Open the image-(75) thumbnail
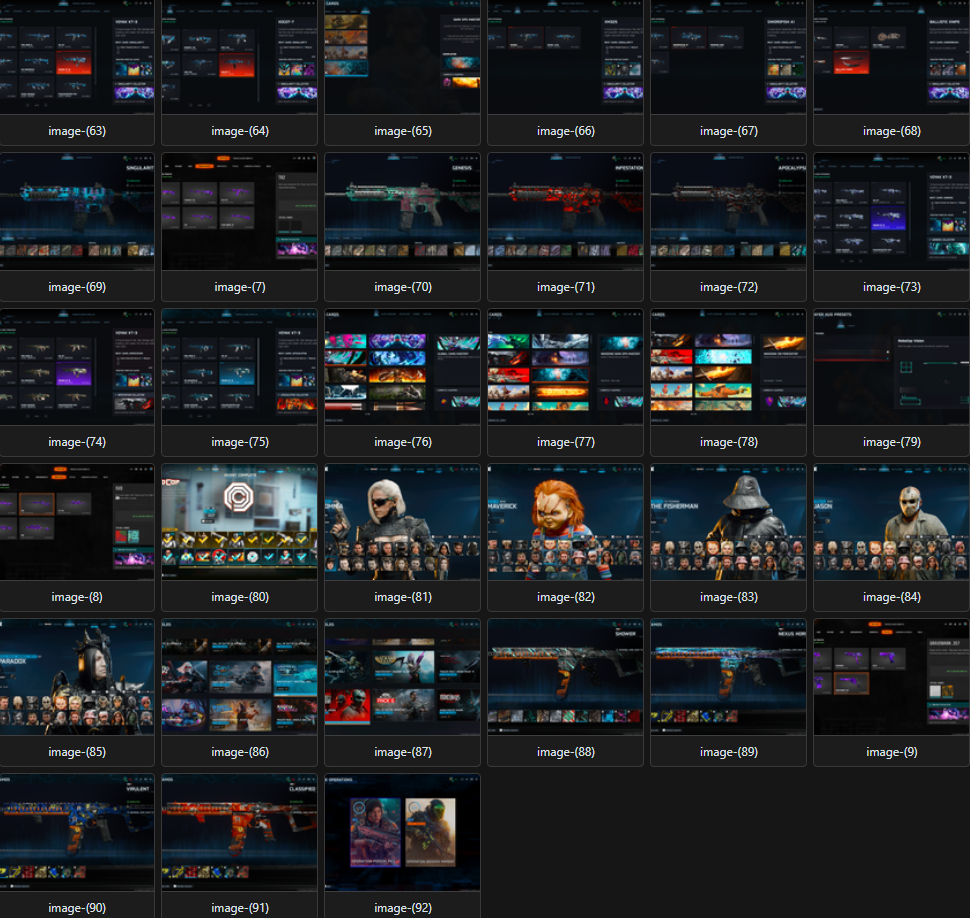The width and height of the screenshot is (970, 918). 239,367
